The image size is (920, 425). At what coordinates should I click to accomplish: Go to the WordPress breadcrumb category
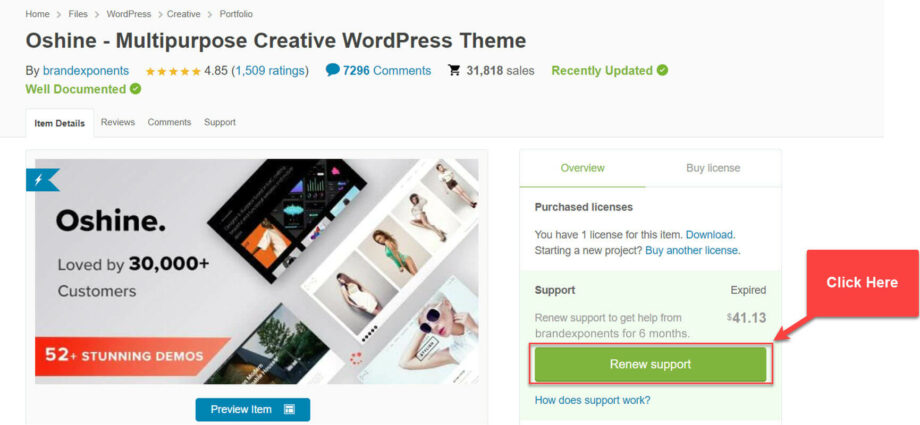coord(127,14)
